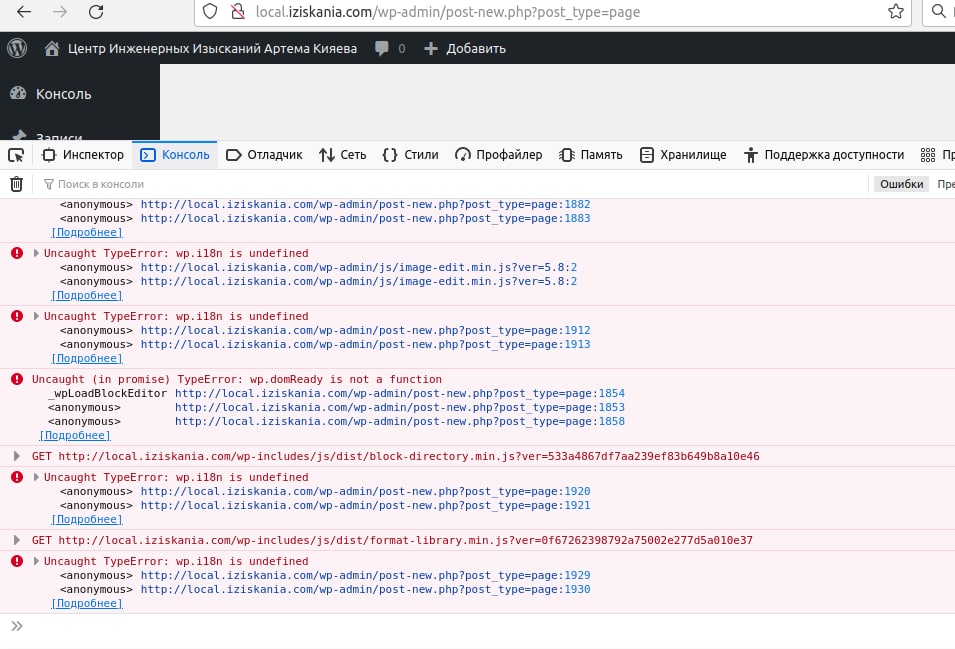Open source link ending page:1930
Screen dimensions: 955x649
[365, 589]
